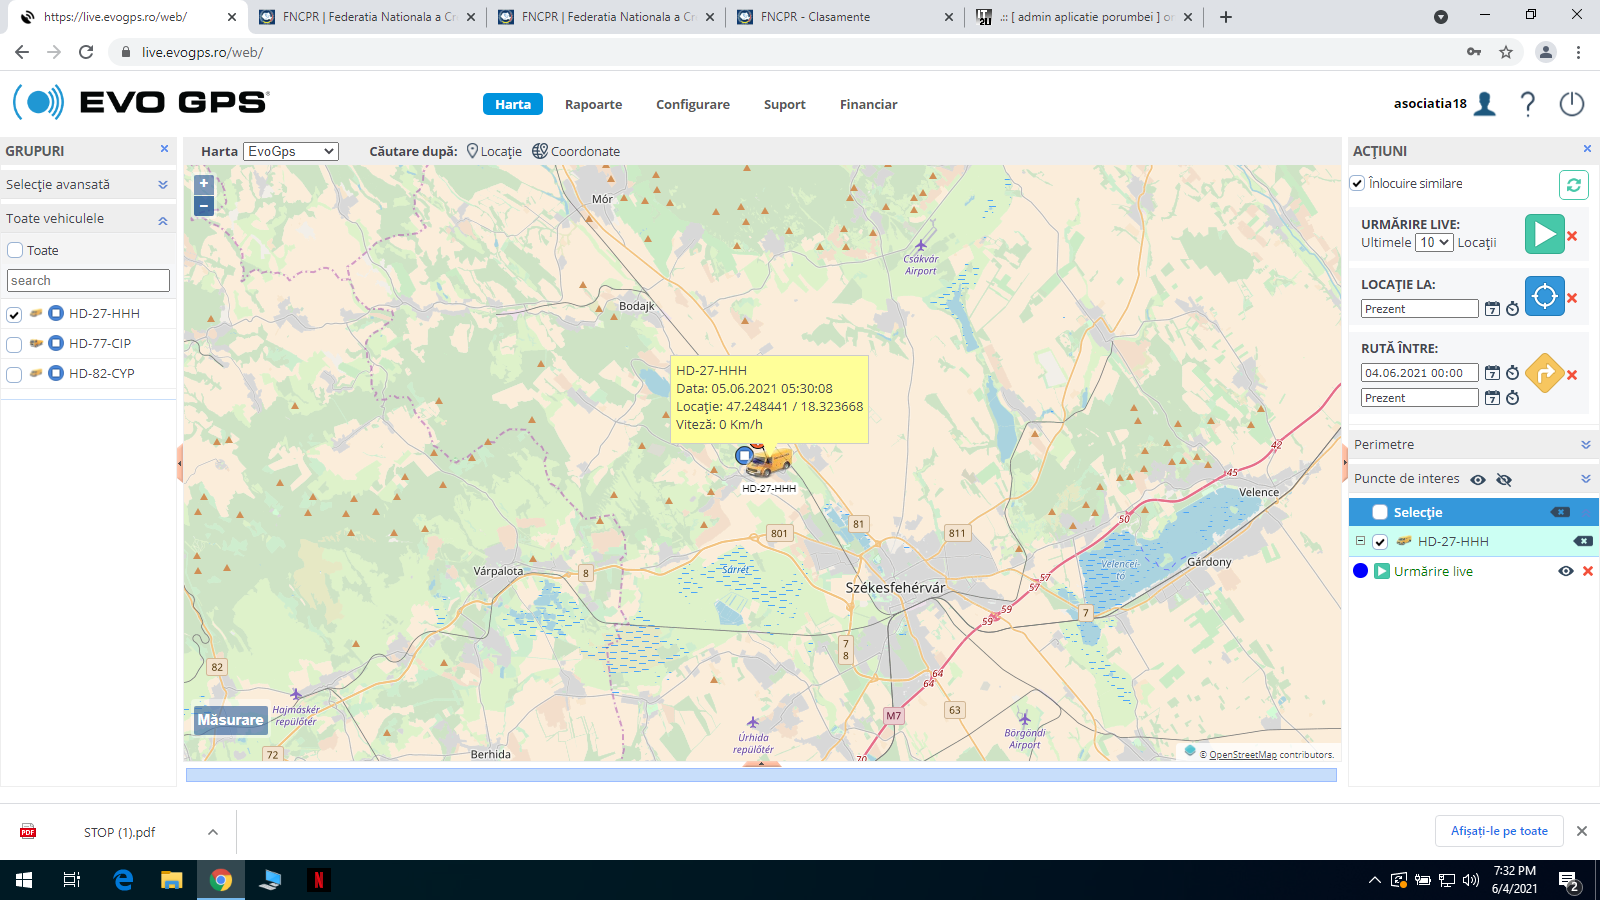Zoom in on the map

coord(204,184)
